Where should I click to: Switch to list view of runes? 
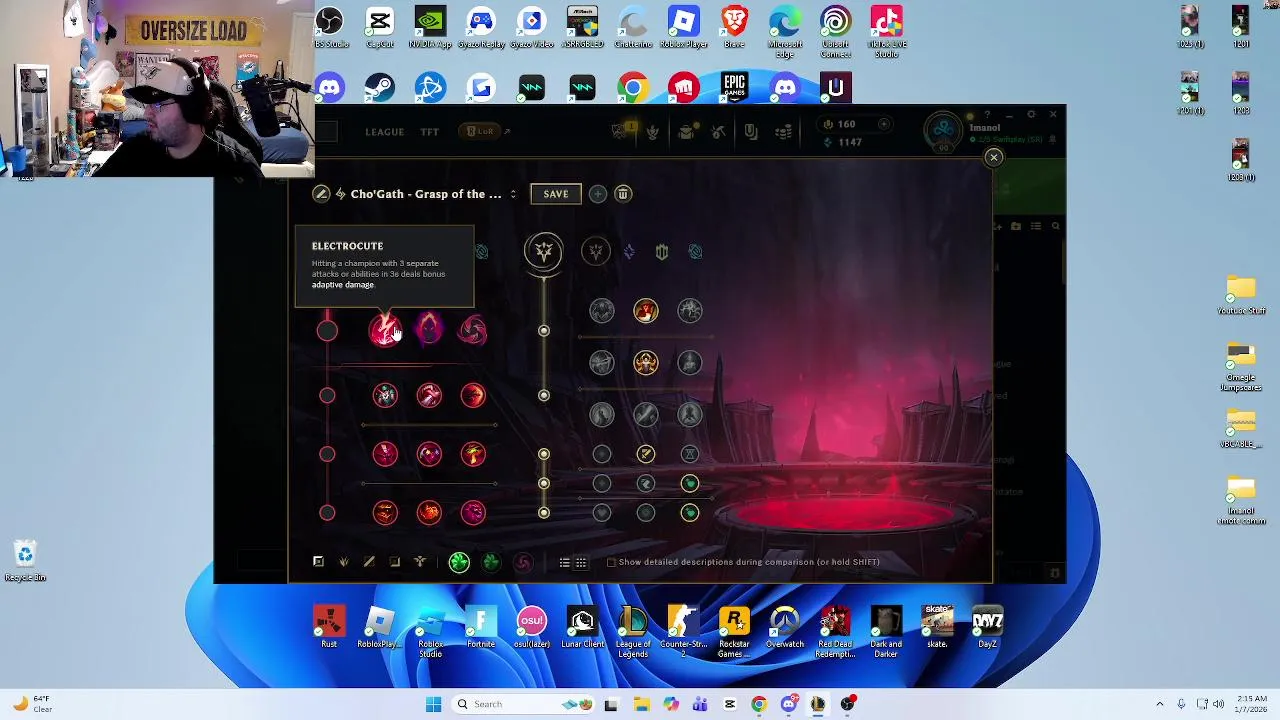[564, 562]
